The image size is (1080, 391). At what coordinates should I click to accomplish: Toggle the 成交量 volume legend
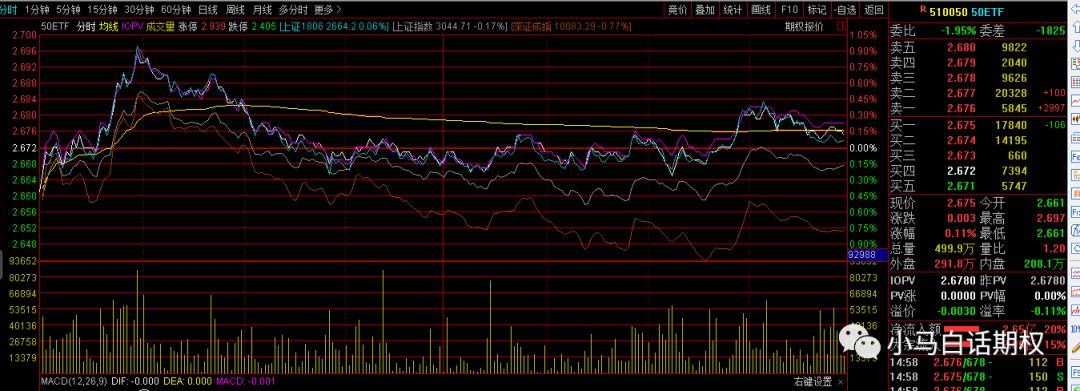pyautogui.click(x=159, y=26)
